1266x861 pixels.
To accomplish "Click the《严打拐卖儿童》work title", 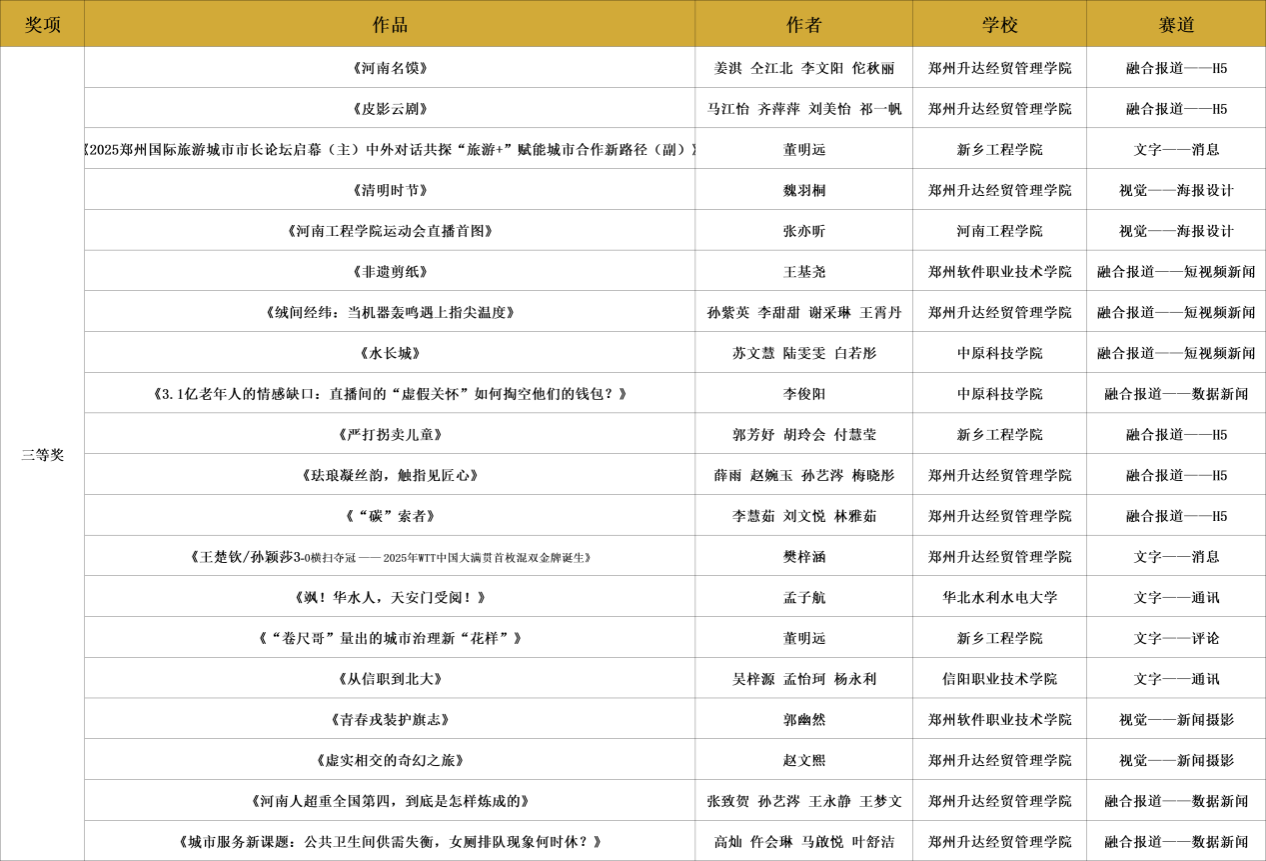I will tap(389, 435).
